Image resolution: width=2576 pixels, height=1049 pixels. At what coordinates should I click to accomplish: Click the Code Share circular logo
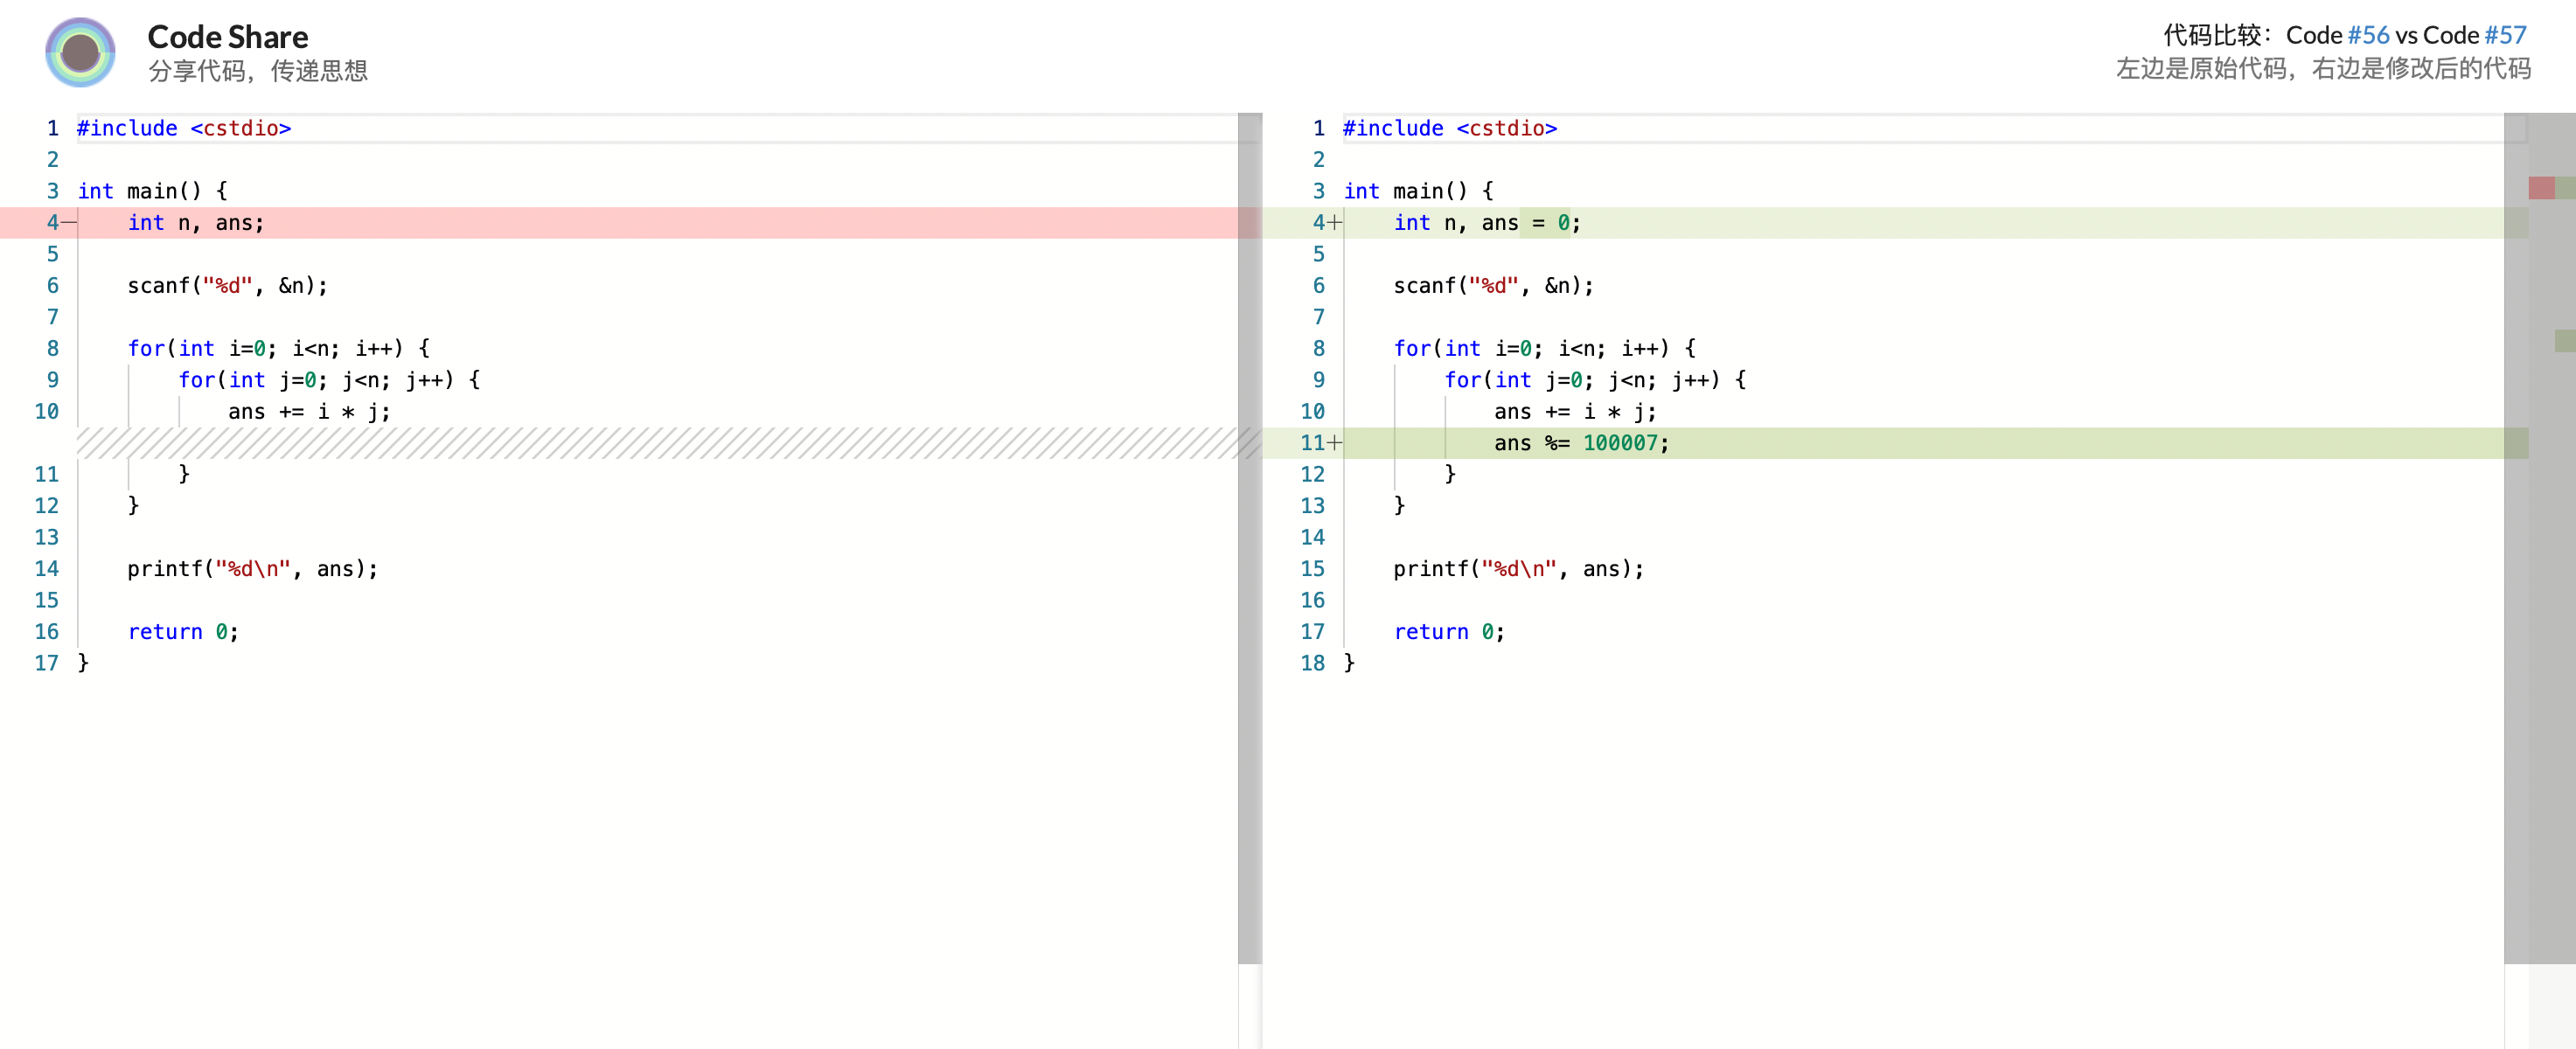click(80, 52)
